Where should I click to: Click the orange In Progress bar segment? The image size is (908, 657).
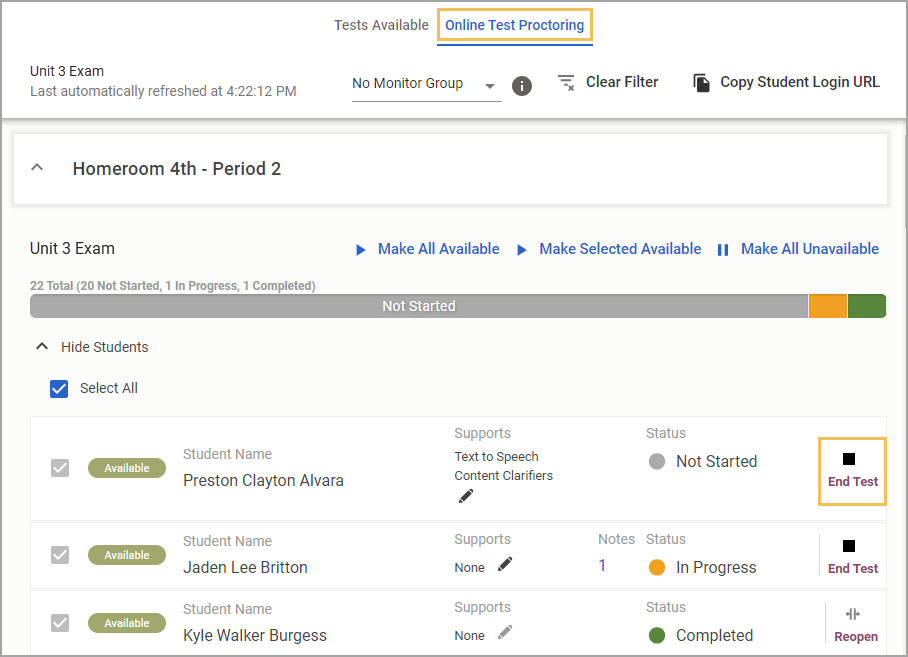click(828, 306)
